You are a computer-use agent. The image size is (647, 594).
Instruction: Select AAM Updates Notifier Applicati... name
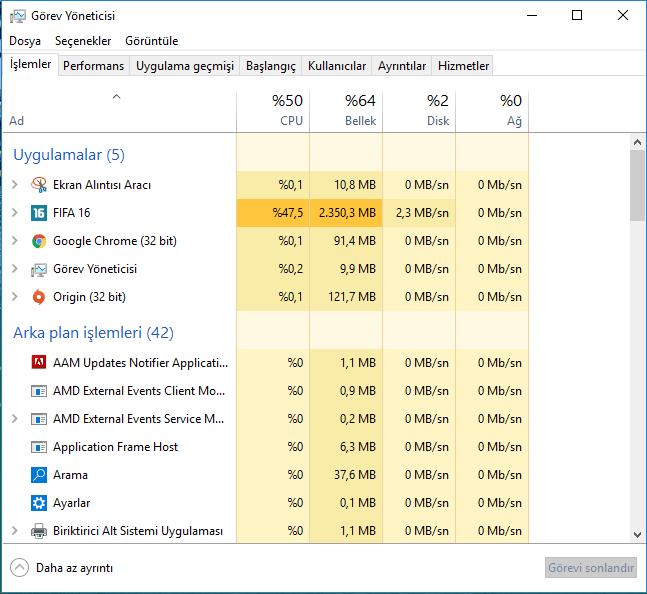140,363
